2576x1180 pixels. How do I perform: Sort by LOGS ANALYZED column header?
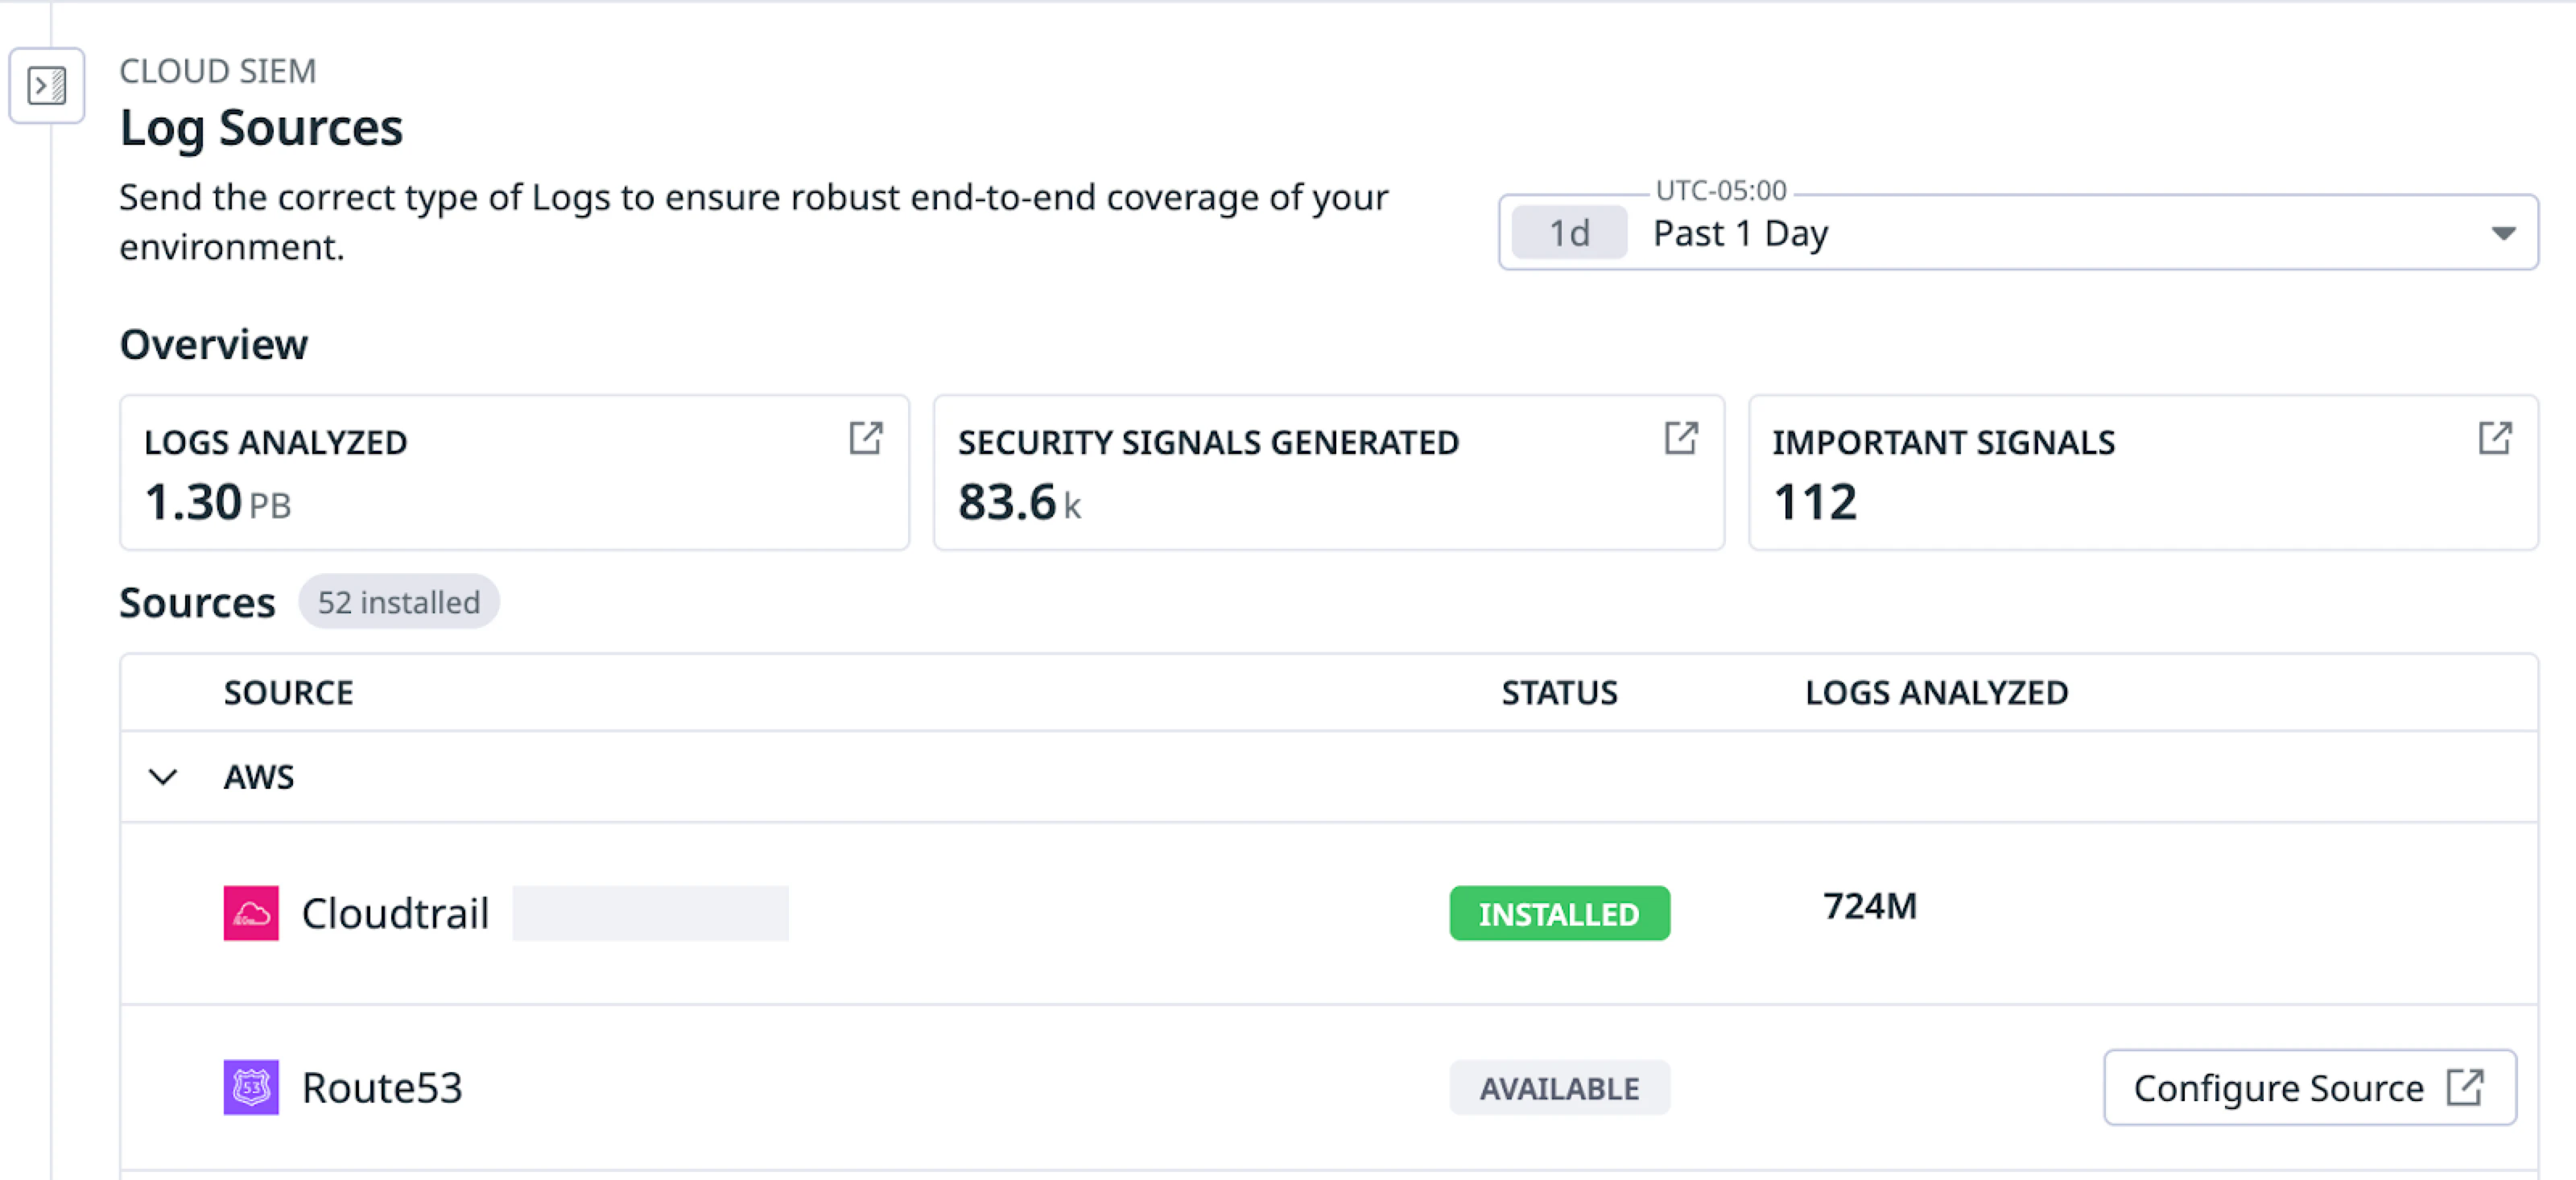(x=1935, y=693)
